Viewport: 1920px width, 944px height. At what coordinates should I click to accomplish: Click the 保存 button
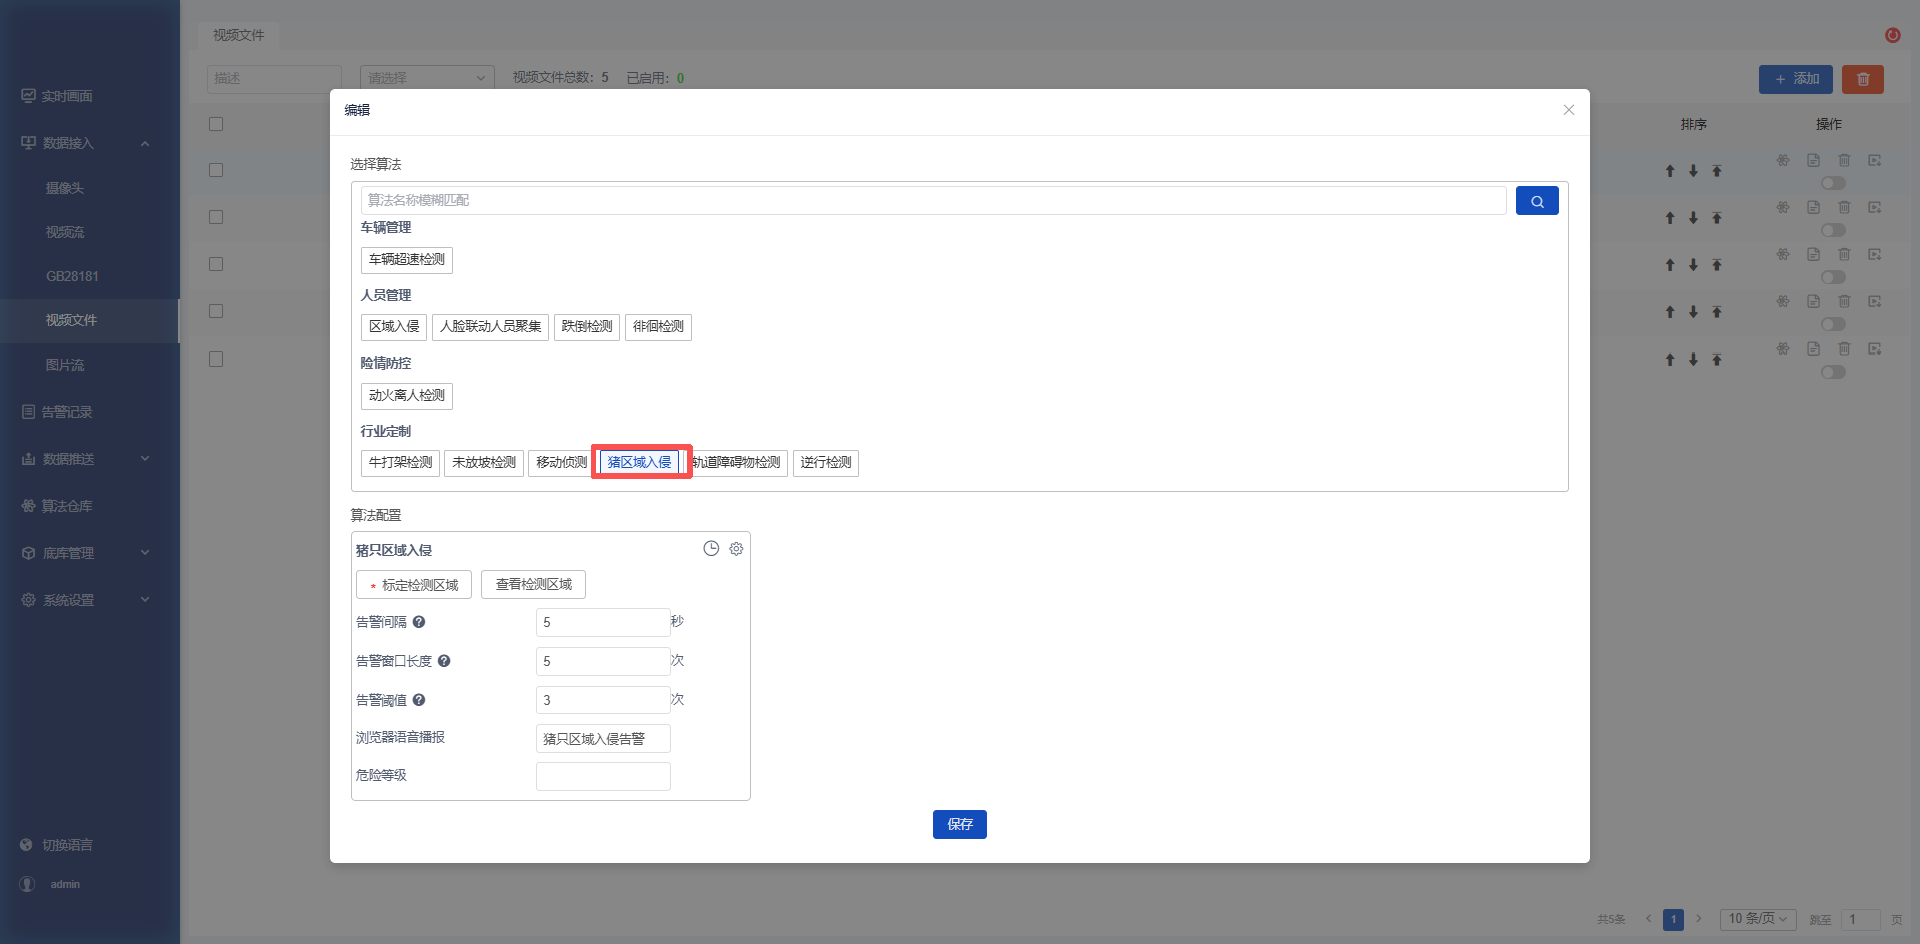pos(960,824)
